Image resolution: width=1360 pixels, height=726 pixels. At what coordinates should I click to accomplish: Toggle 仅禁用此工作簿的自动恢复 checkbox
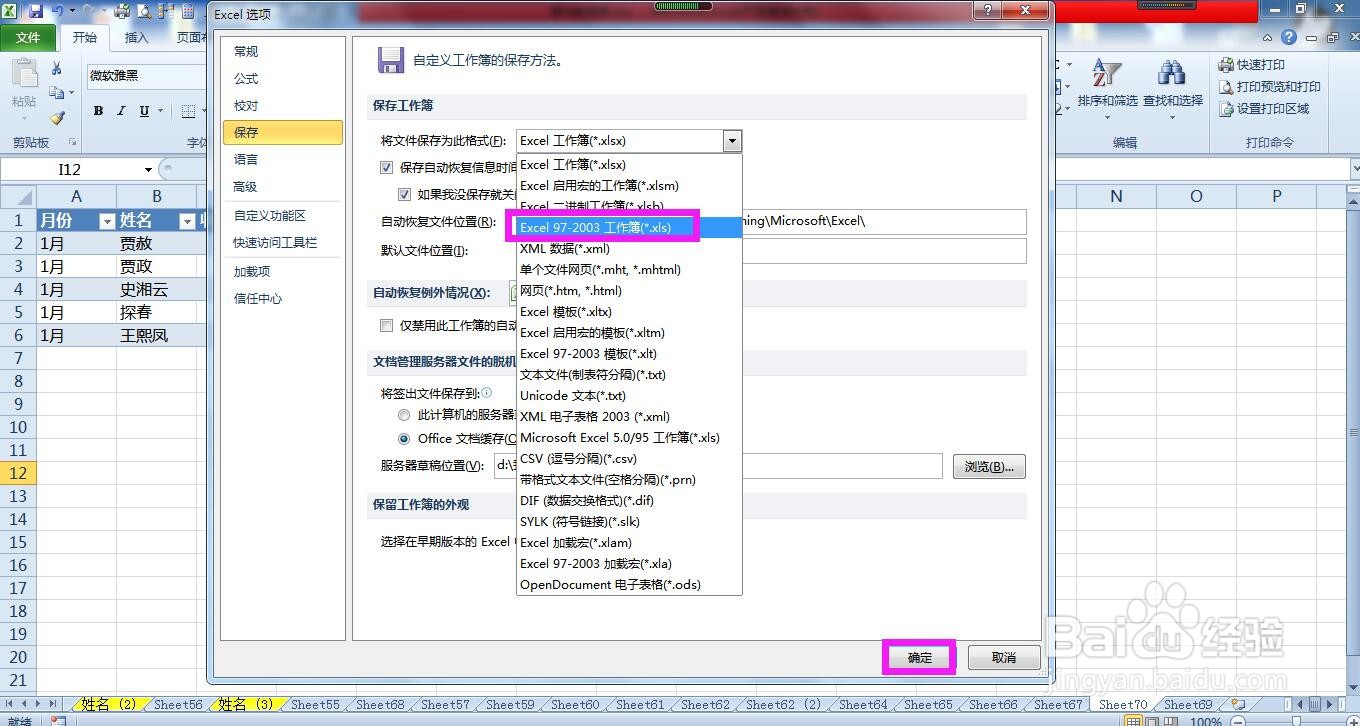(x=386, y=325)
